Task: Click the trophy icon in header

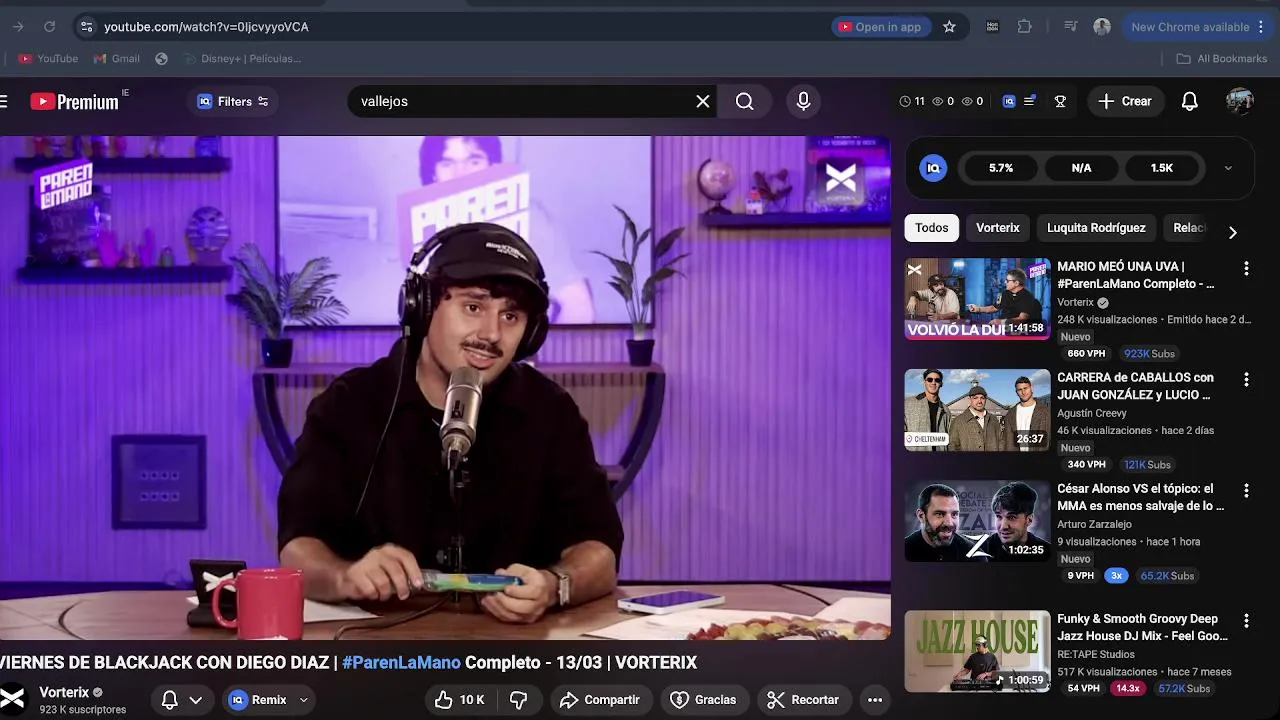Action: (x=1060, y=101)
